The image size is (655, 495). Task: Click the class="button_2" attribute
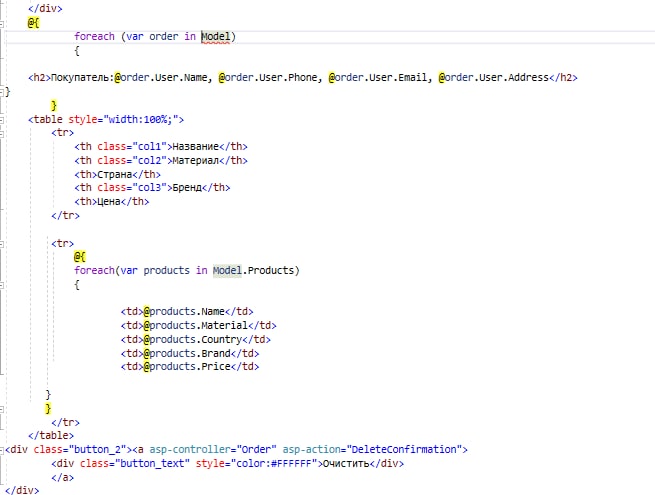click(79, 450)
